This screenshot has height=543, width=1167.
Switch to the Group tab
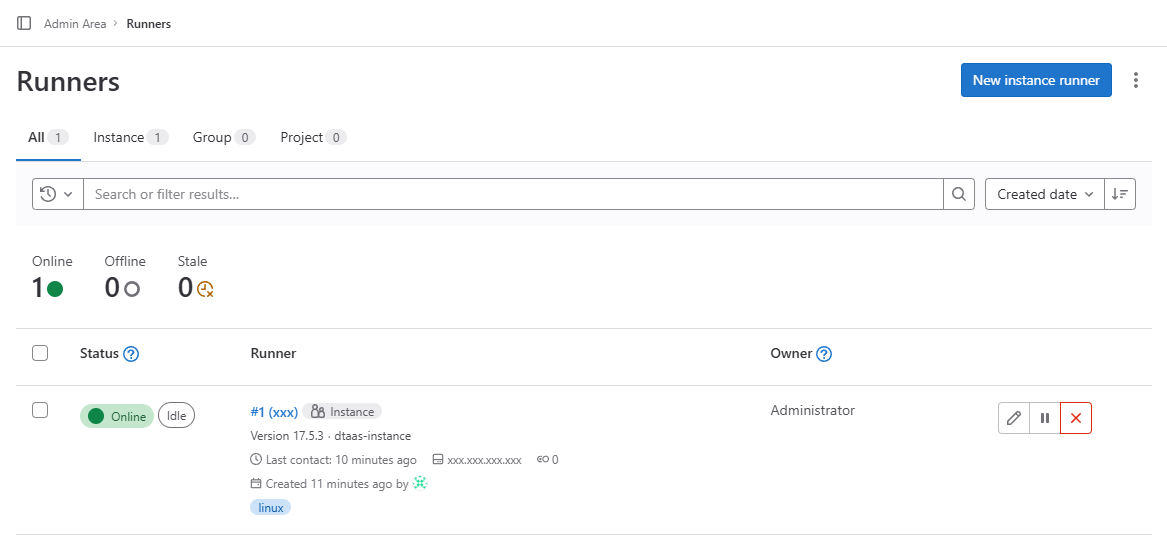coord(223,137)
